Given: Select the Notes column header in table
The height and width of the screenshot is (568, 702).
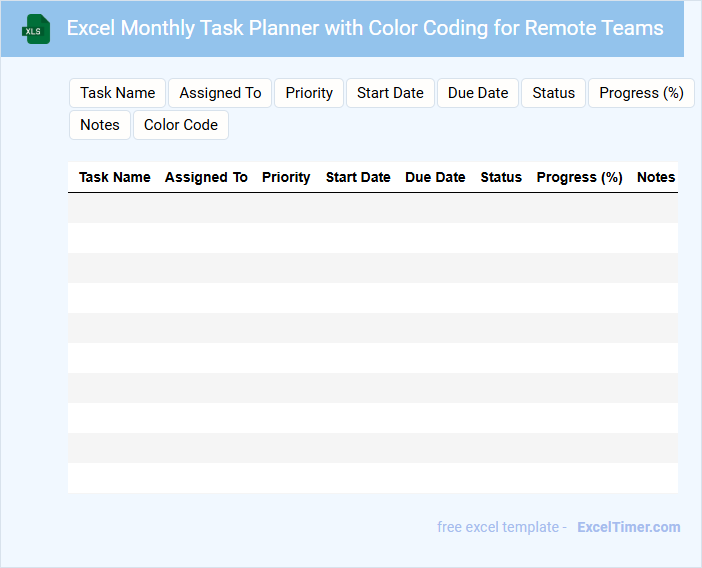Looking at the screenshot, I should click(656, 177).
